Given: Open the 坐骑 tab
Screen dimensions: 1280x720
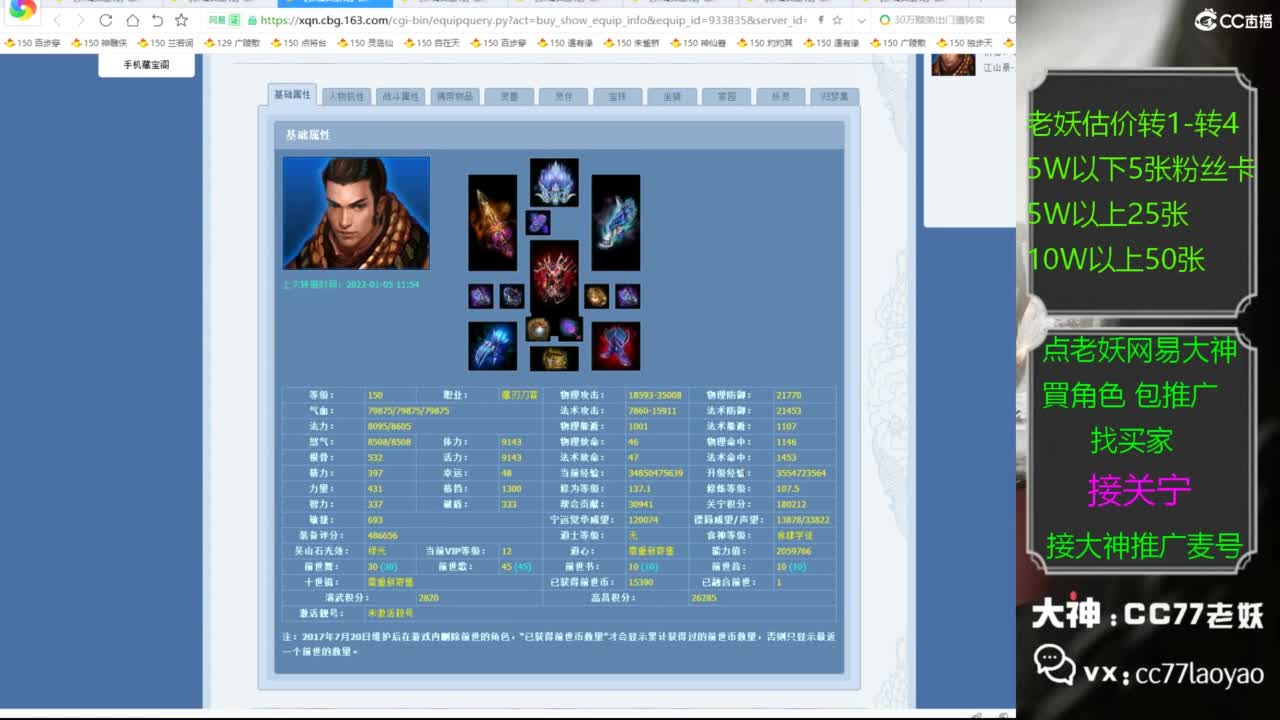Looking at the screenshot, I should [672, 97].
